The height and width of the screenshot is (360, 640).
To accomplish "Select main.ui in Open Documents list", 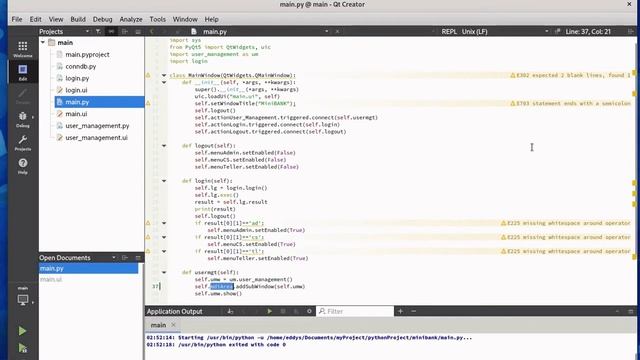I will coord(51,280).
